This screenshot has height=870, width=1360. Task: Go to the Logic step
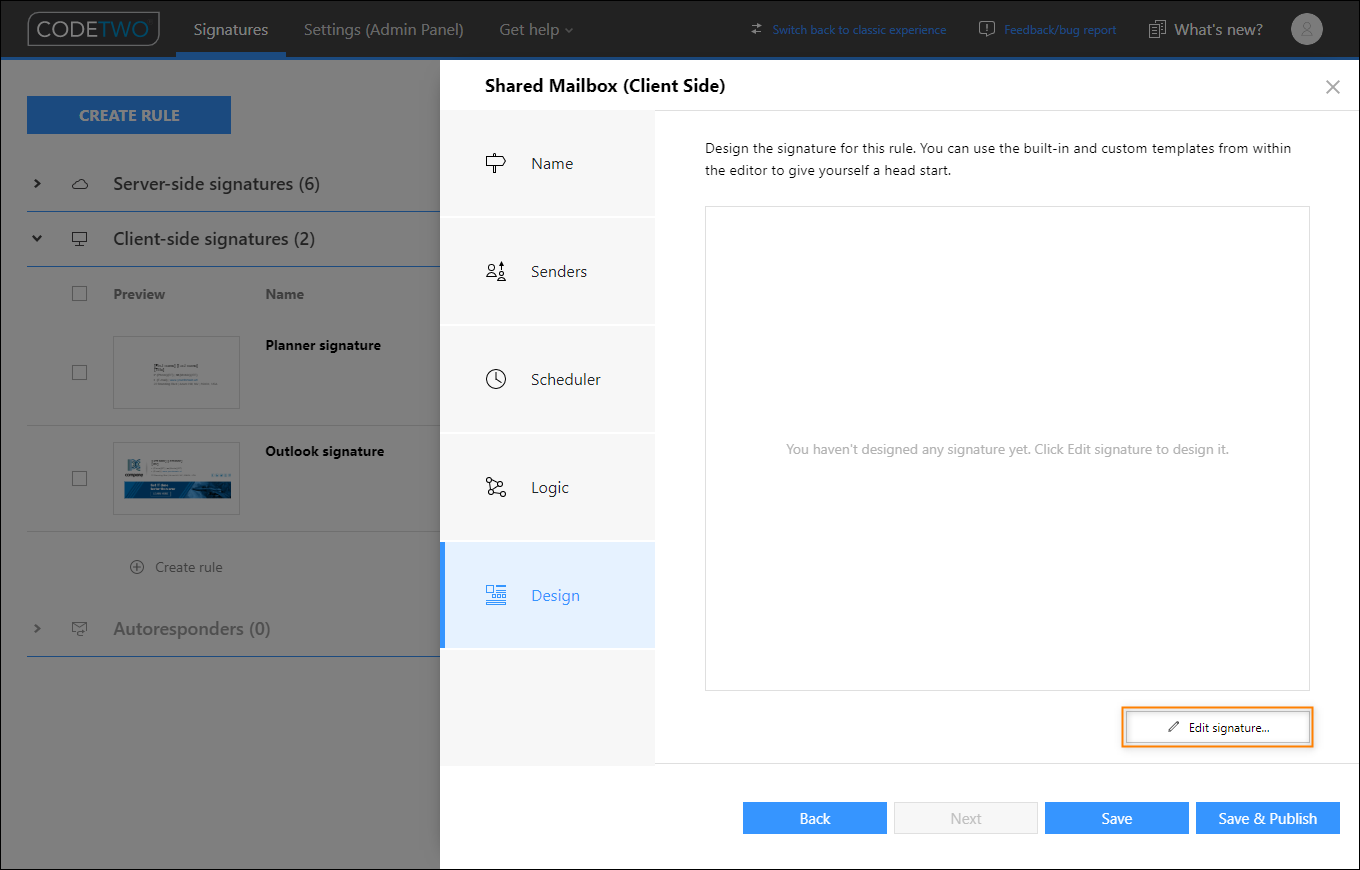(547, 487)
